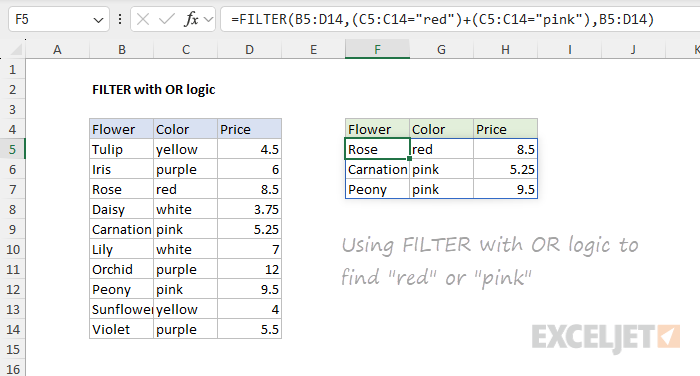Click the select-all corner triangle
The image size is (700, 376).
coord(16,49)
